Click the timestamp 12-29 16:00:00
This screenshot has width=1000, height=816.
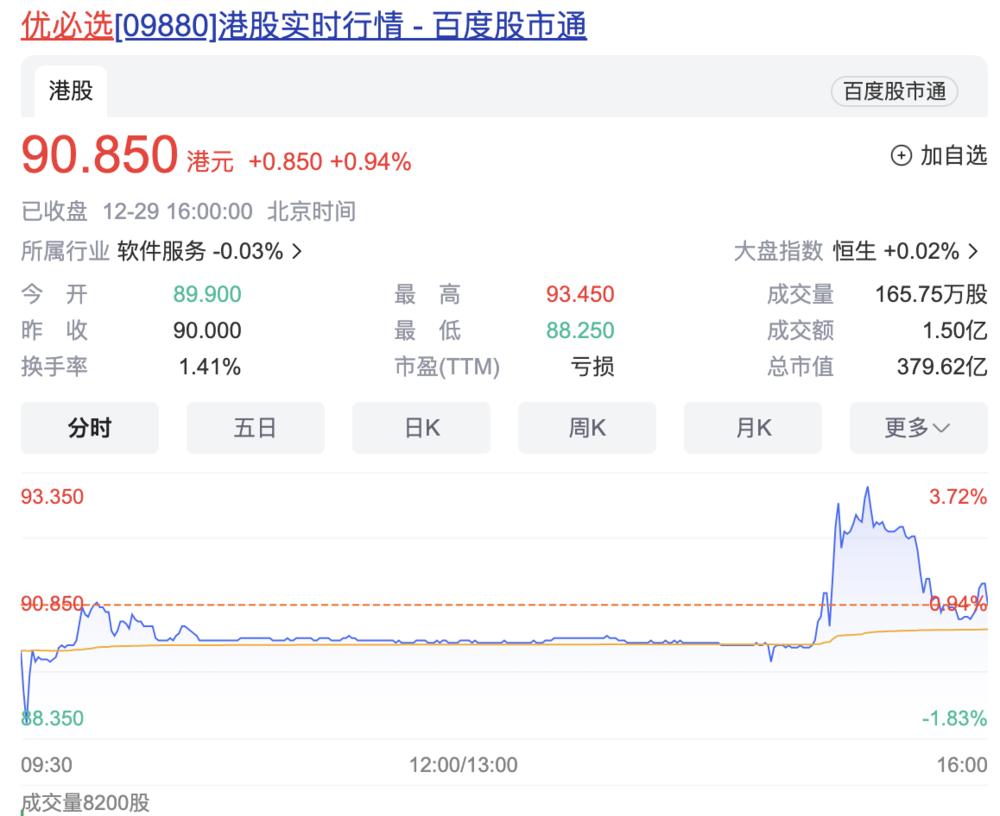tap(177, 211)
